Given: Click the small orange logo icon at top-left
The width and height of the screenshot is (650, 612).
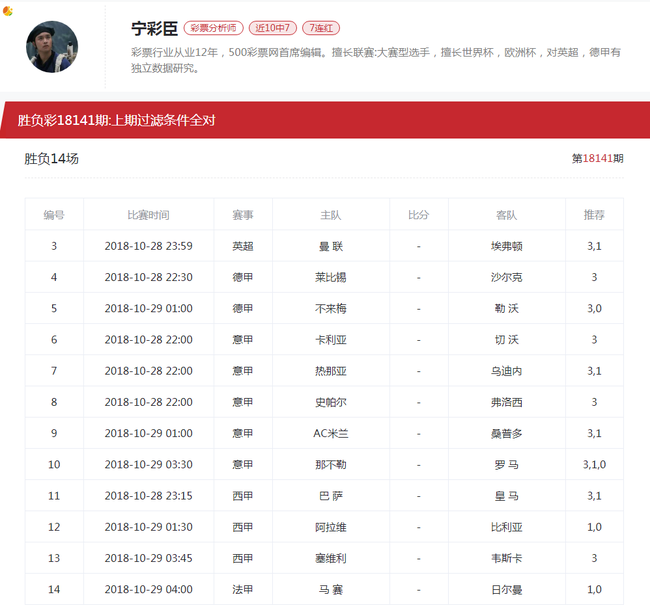Looking at the screenshot, I should pyautogui.click(x=7, y=11).
